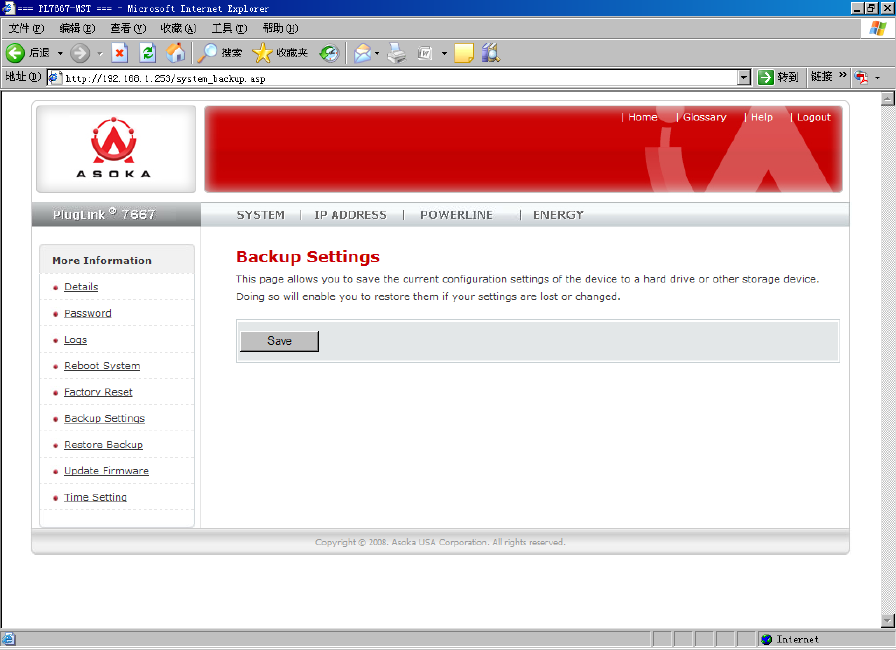Open the Edit menu (编辑)
896x650 pixels.
(77, 28)
